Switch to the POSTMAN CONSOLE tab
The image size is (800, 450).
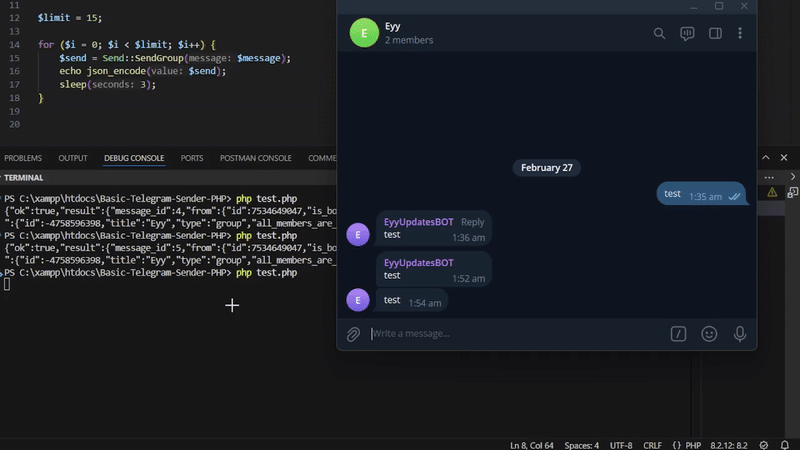click(255, 158)
